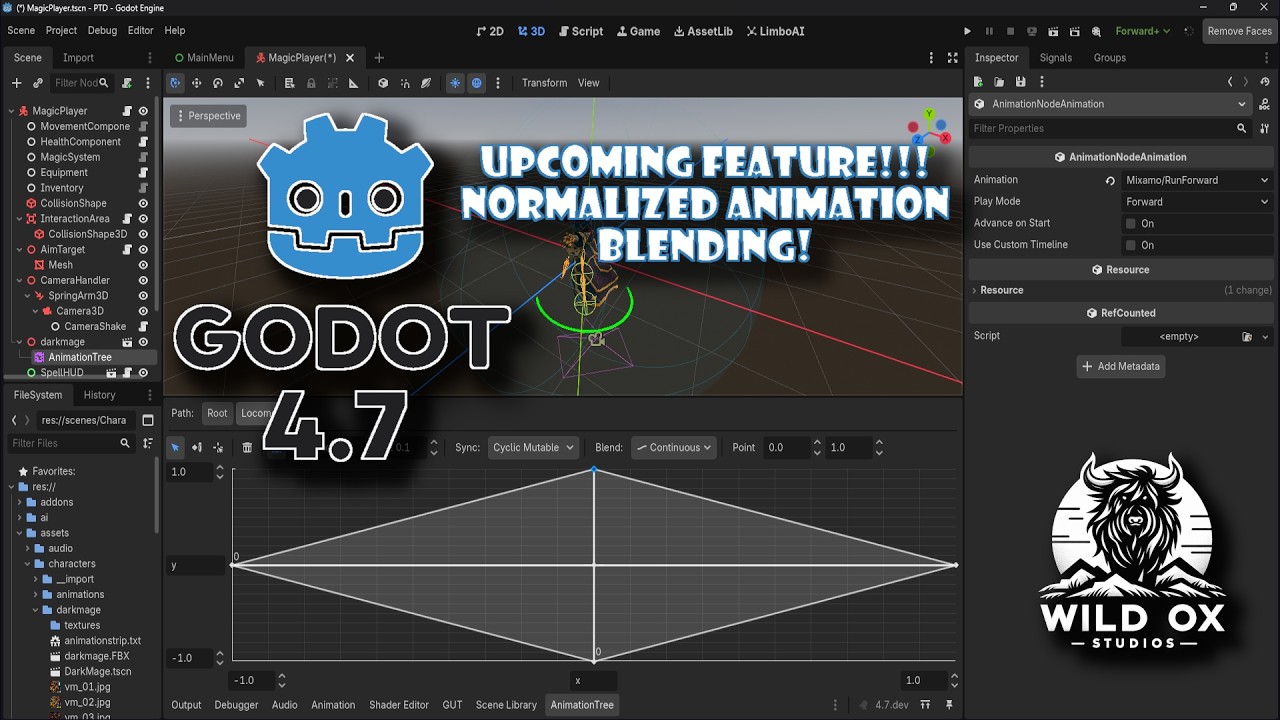The image size is (1280, 720).
Task: Toggle FileSystem split mode icon
Action: pos(148,420)
